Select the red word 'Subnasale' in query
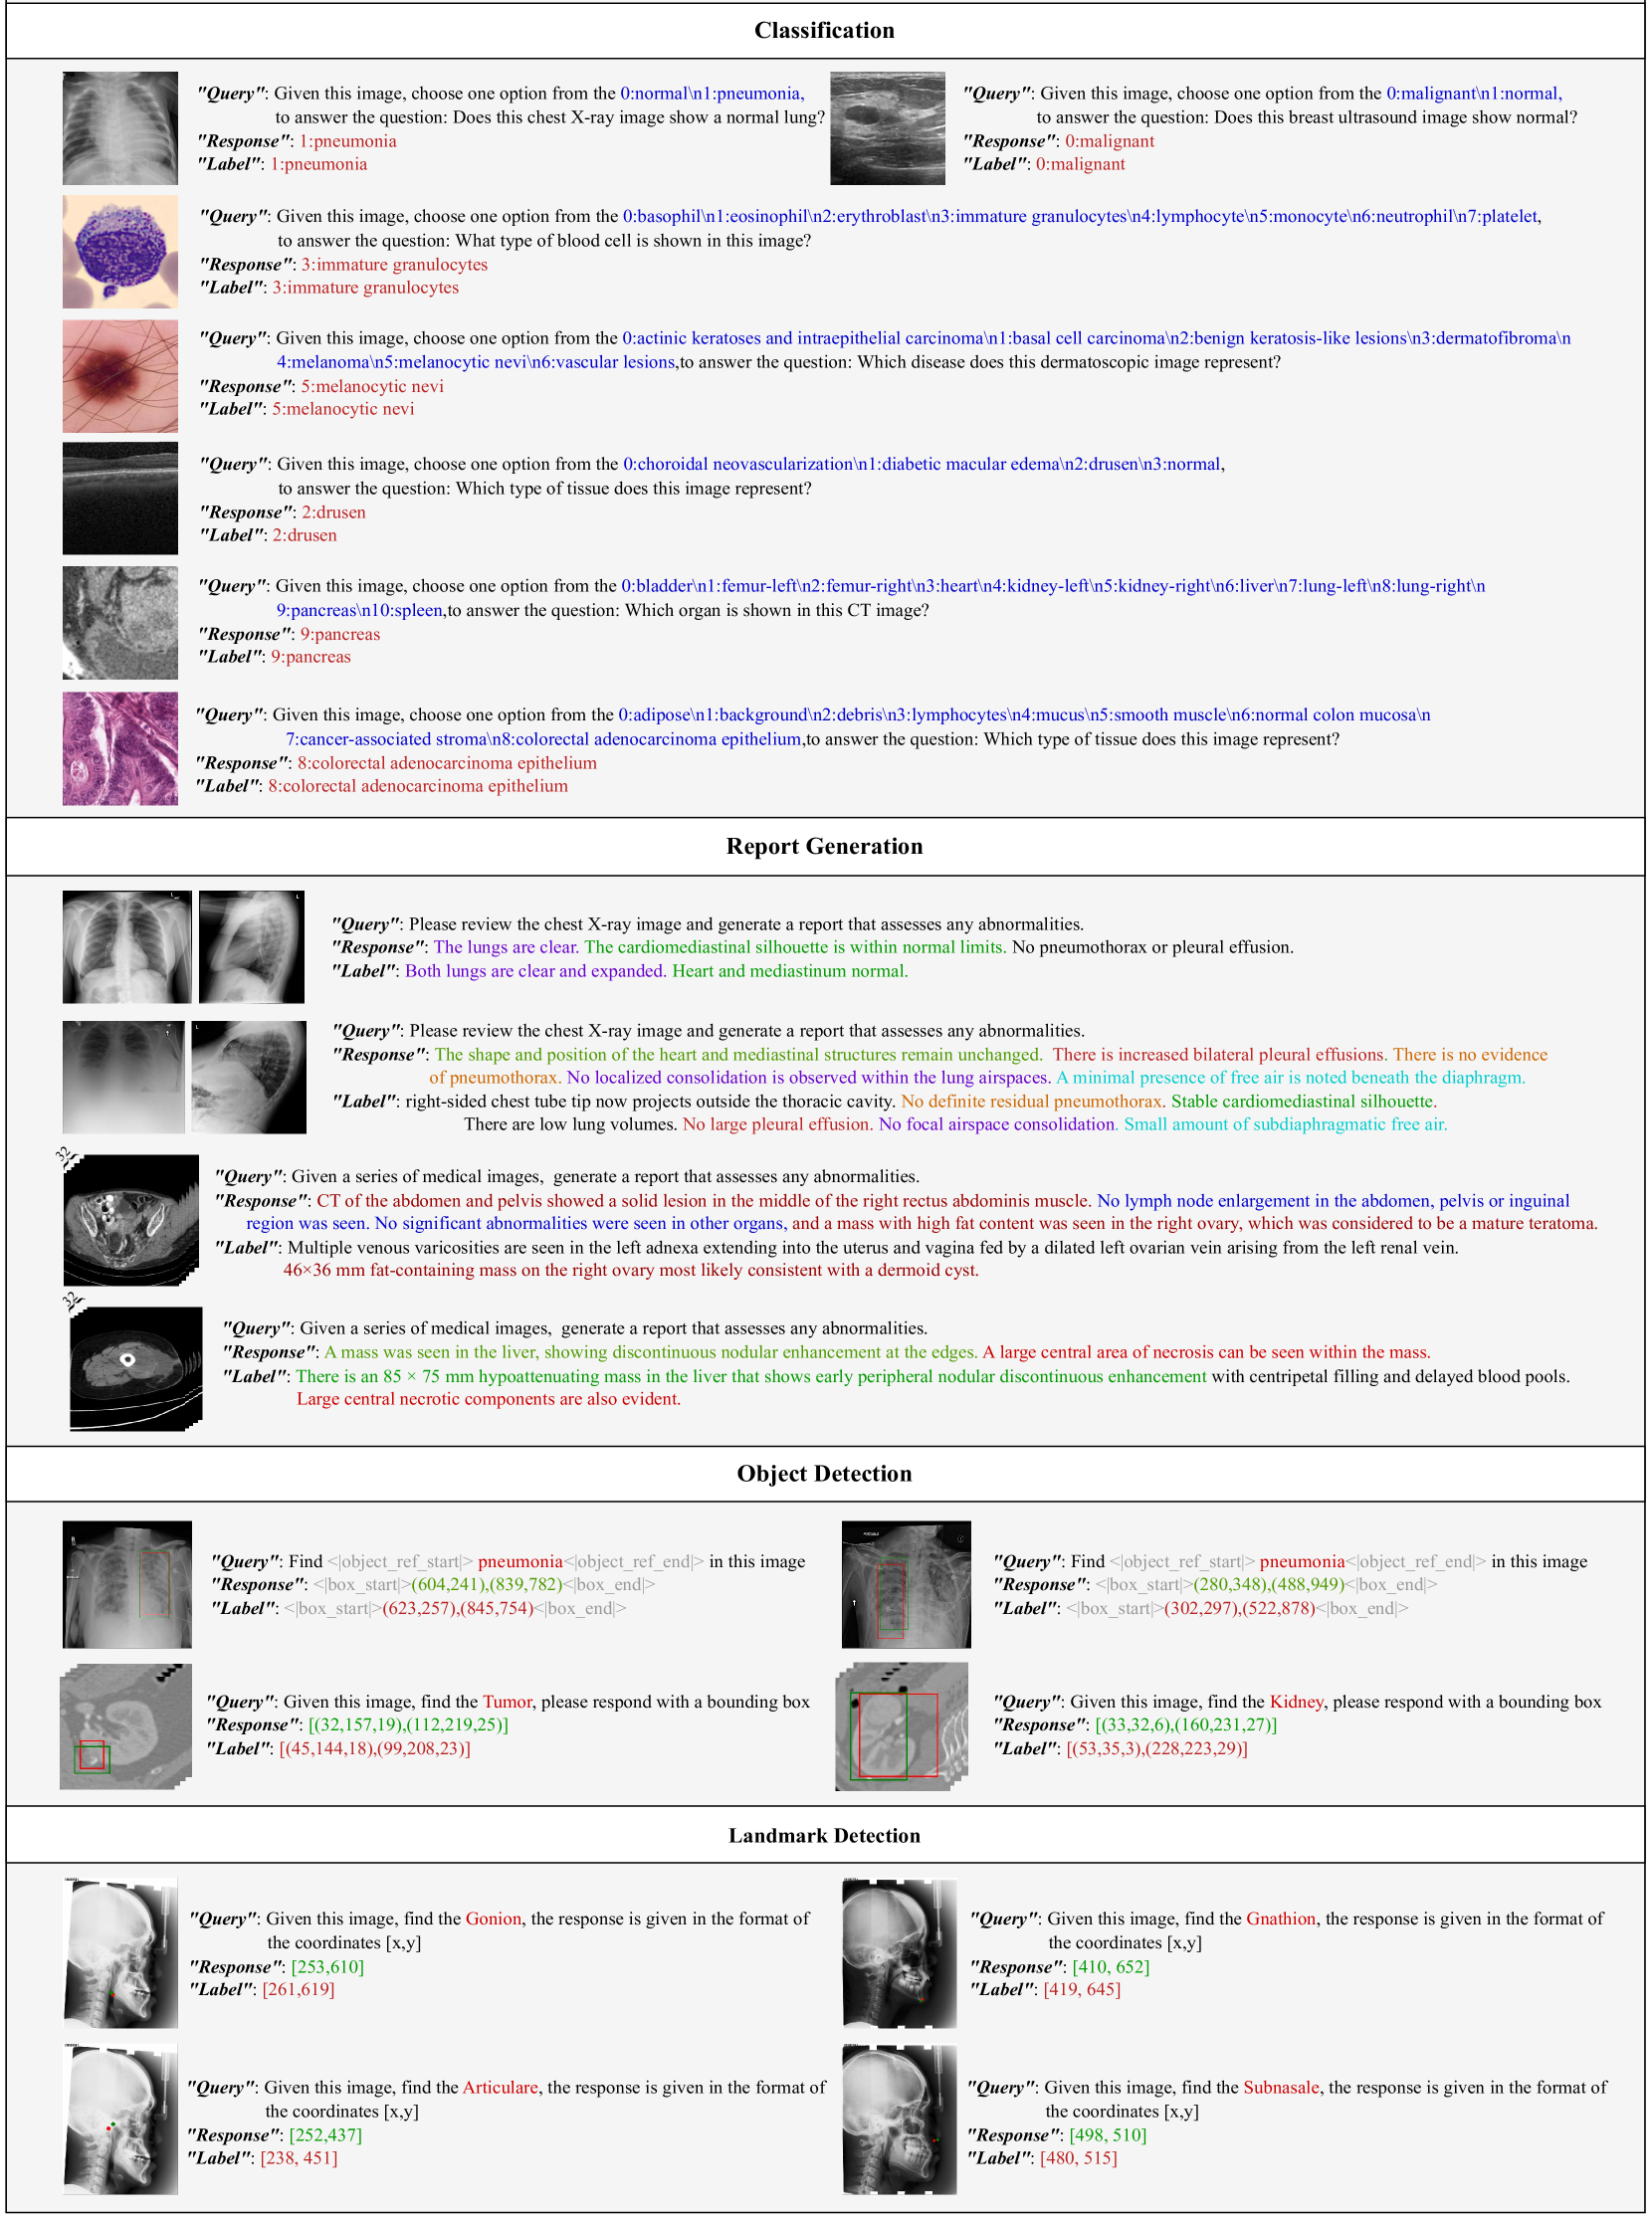The width and height of the screenshot is (1652, 2222). click(1282, 2088)
